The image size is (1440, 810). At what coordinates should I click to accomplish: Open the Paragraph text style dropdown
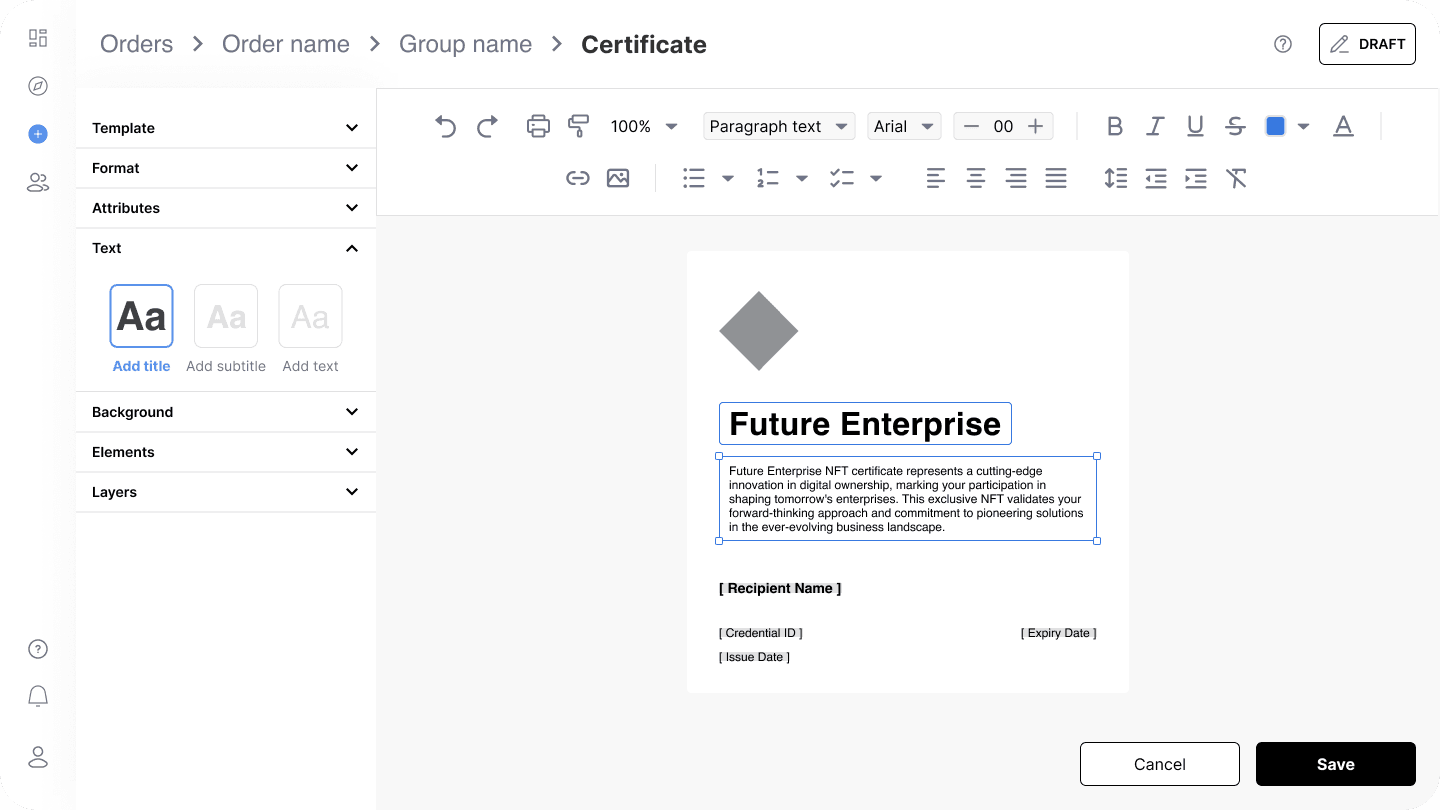779,126
